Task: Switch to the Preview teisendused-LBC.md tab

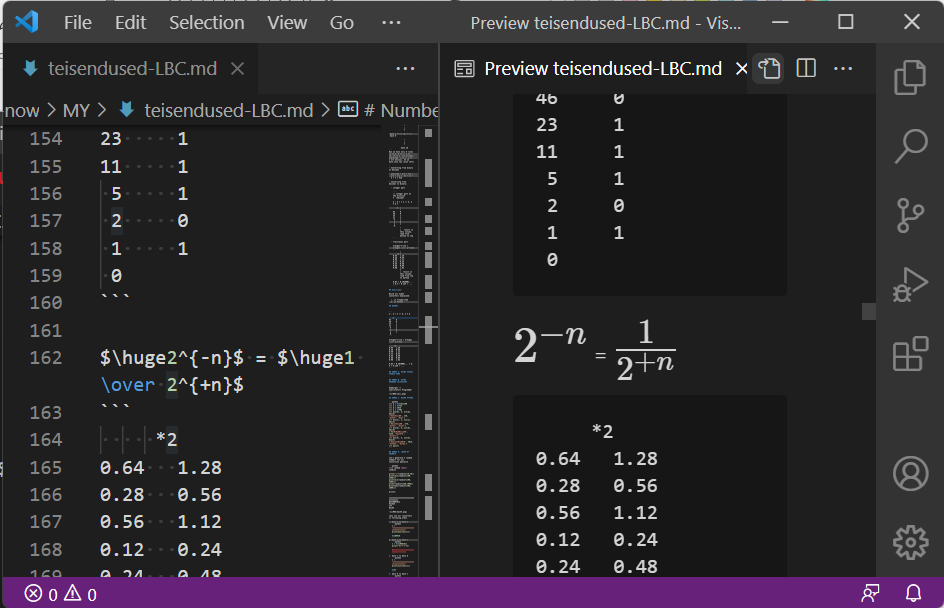Action: pos(603,69)
